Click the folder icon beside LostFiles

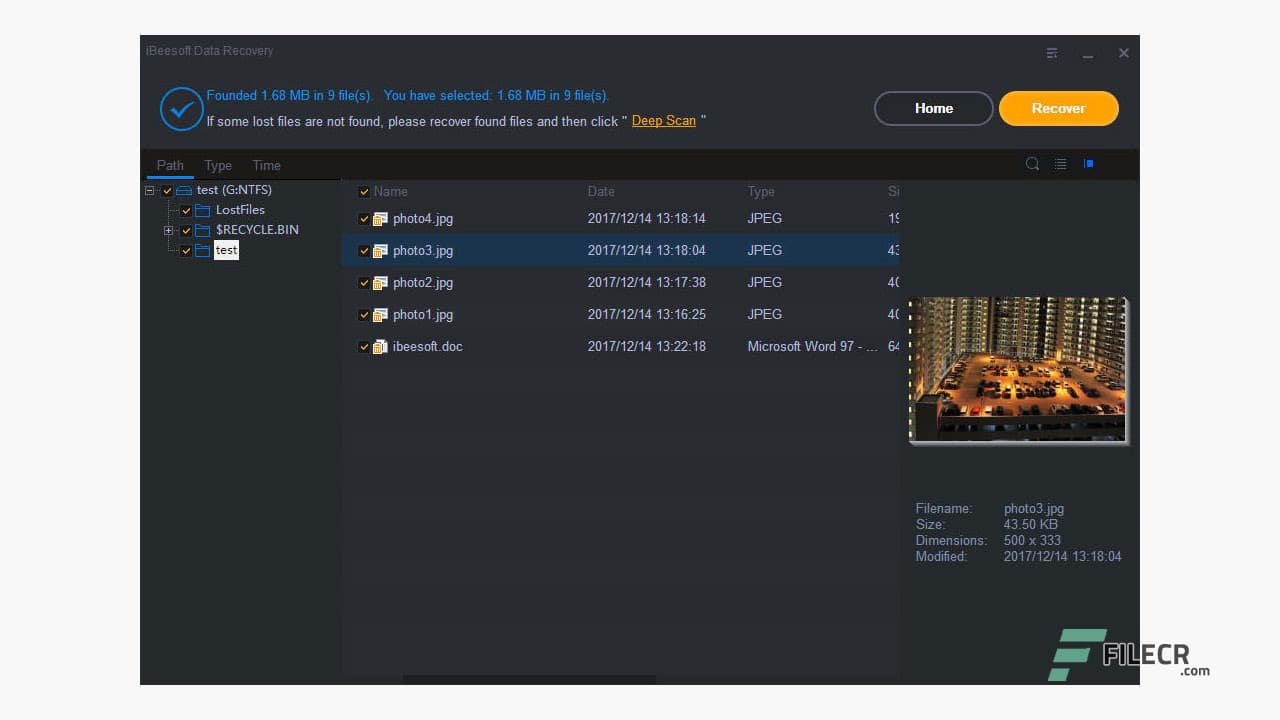[203, 210]
